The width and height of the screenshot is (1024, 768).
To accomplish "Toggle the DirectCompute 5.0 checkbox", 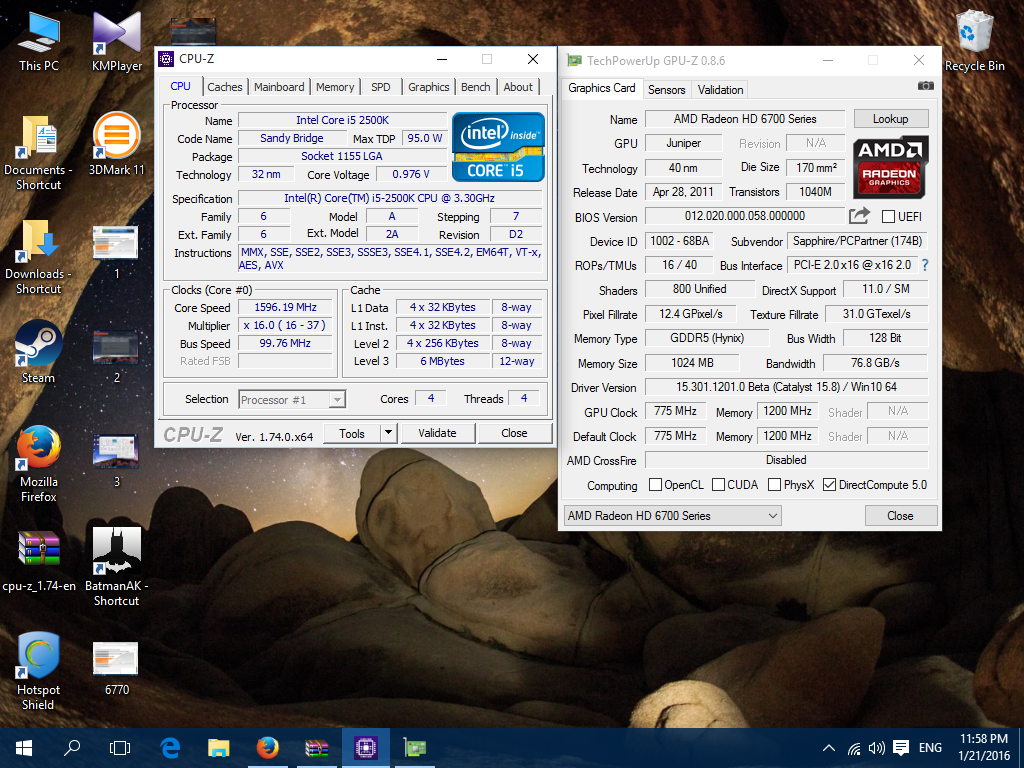I will (x=829, y=485).
